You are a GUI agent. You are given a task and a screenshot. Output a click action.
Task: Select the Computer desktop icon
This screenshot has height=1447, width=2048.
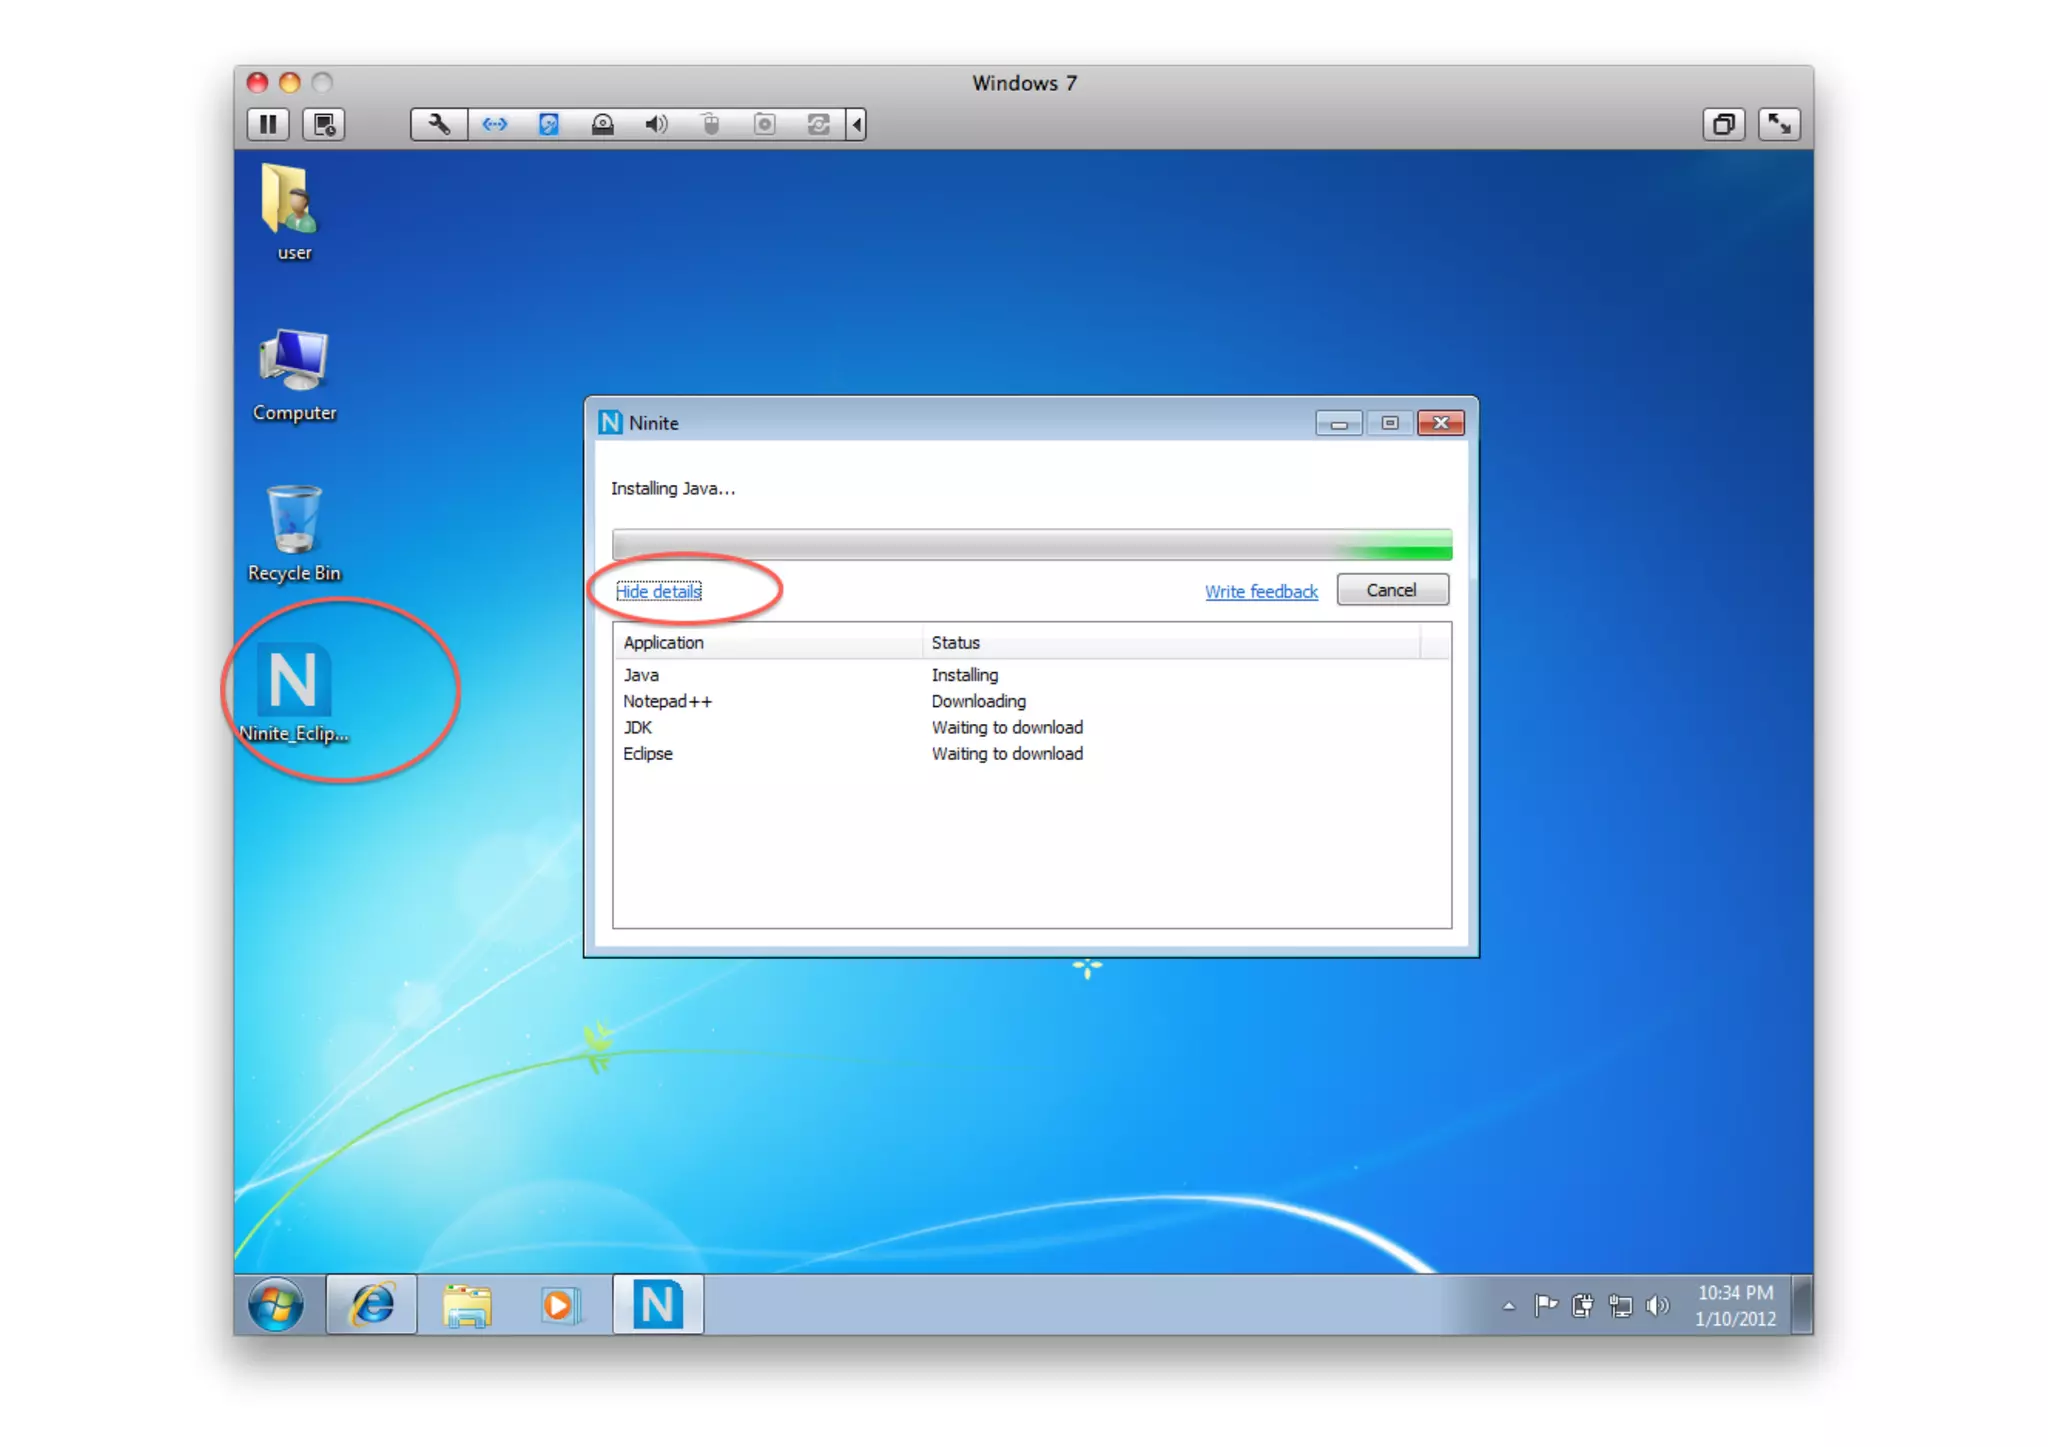pos(294,374)
